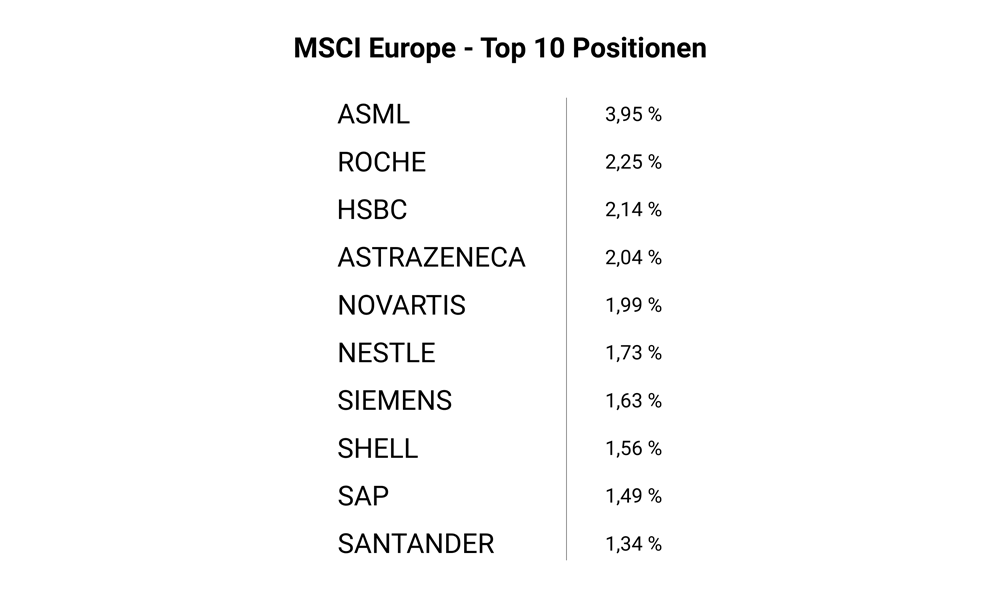
Task: Click the 3,95 % weighting value
Action: (633, 114)
